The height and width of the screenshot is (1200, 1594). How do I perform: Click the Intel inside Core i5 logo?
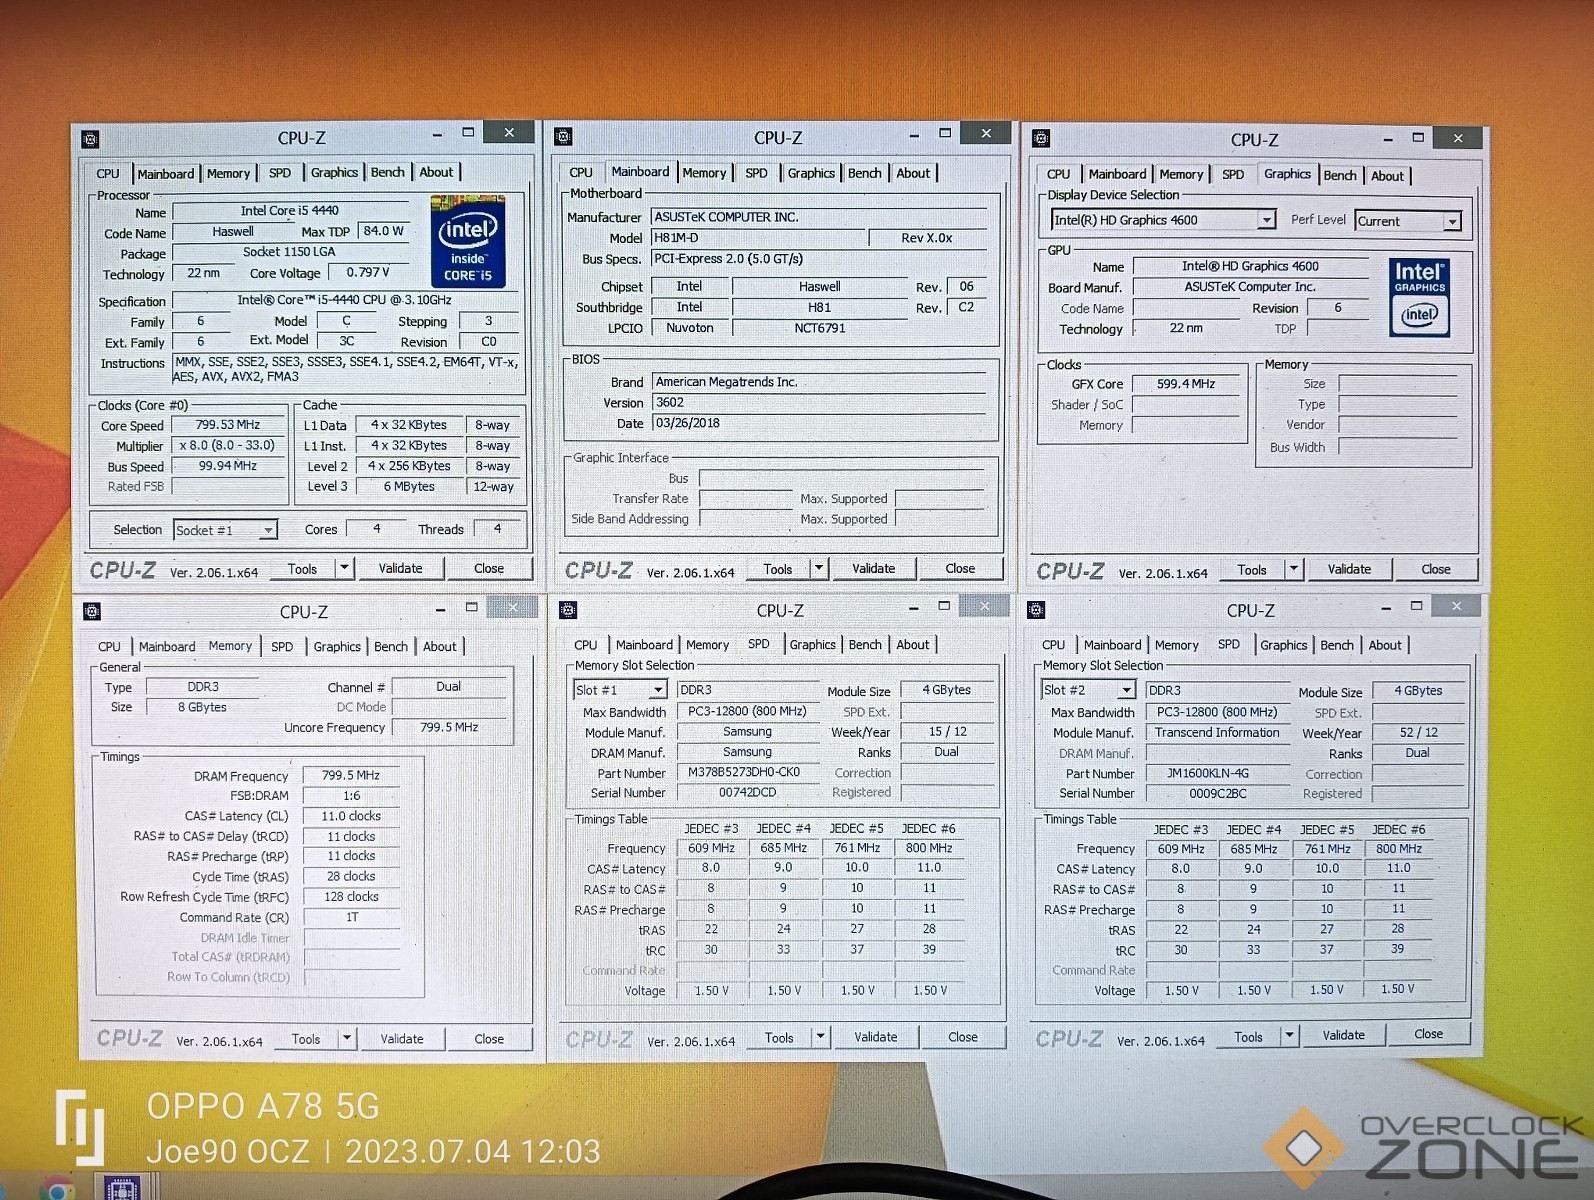pyautogui.click(x=467, y=242)
